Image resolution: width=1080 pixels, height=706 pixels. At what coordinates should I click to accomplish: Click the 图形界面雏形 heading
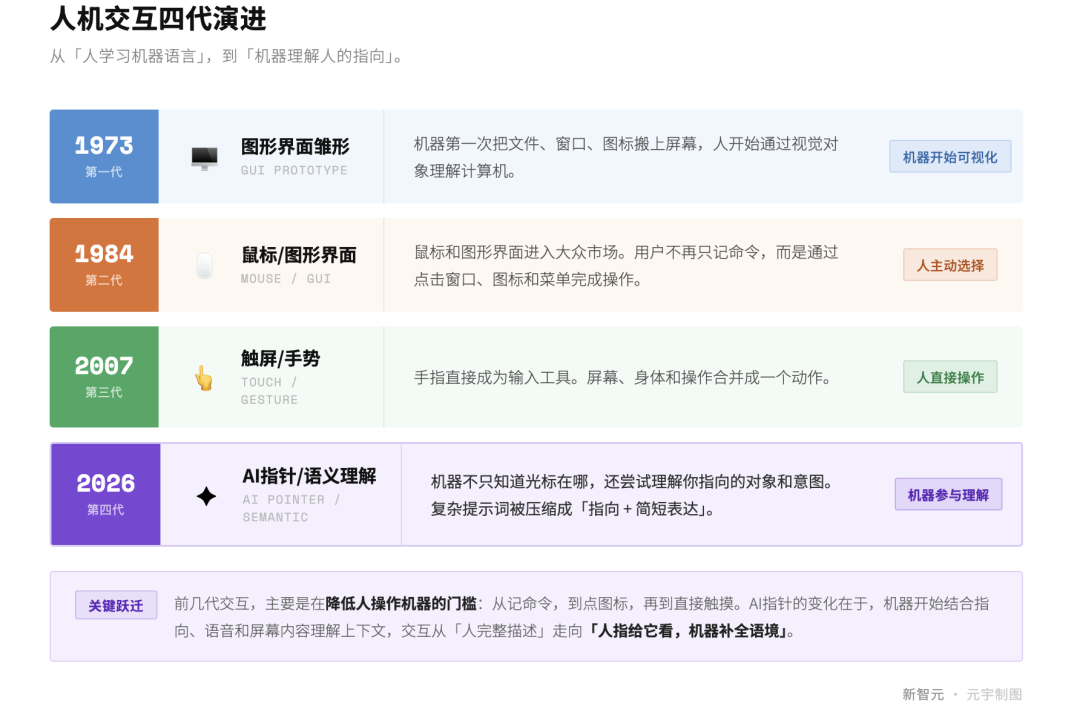pyautogui.click(x=295, y=147)
